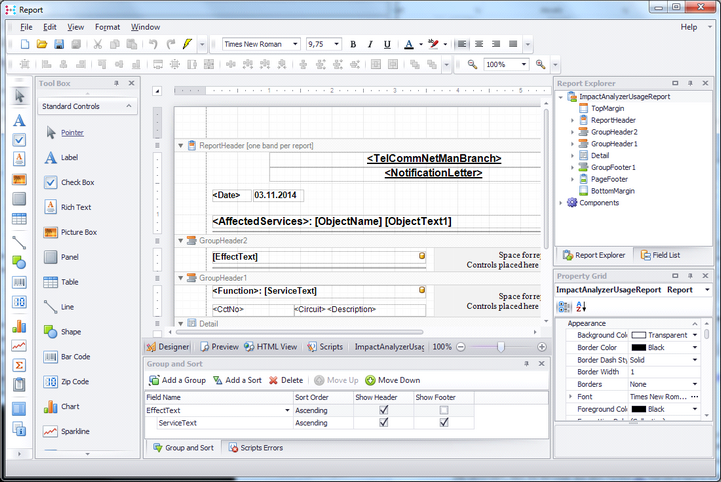The width and height of the screenshot is (721, 482).
Task: Toggle Italic formatting
Action: [x=370, y=44]
